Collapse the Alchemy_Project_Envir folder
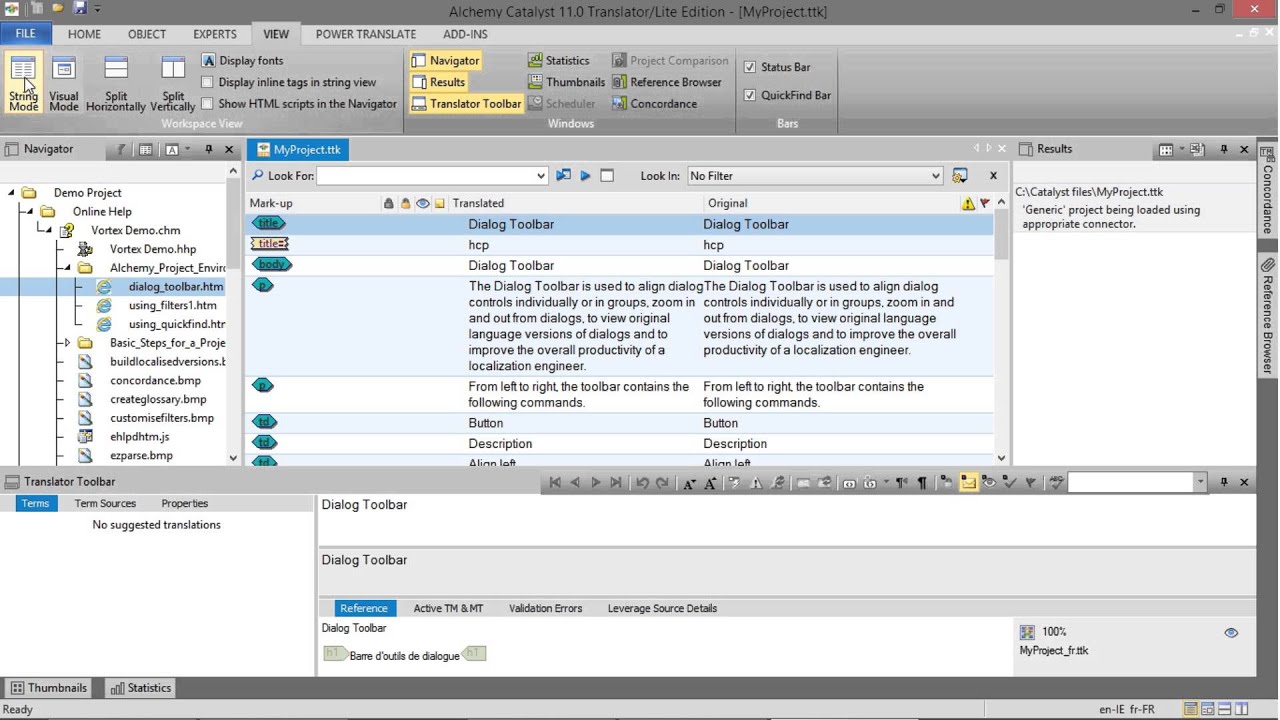1280x720 pixels. pyautogui.click(x=67, y=268)
